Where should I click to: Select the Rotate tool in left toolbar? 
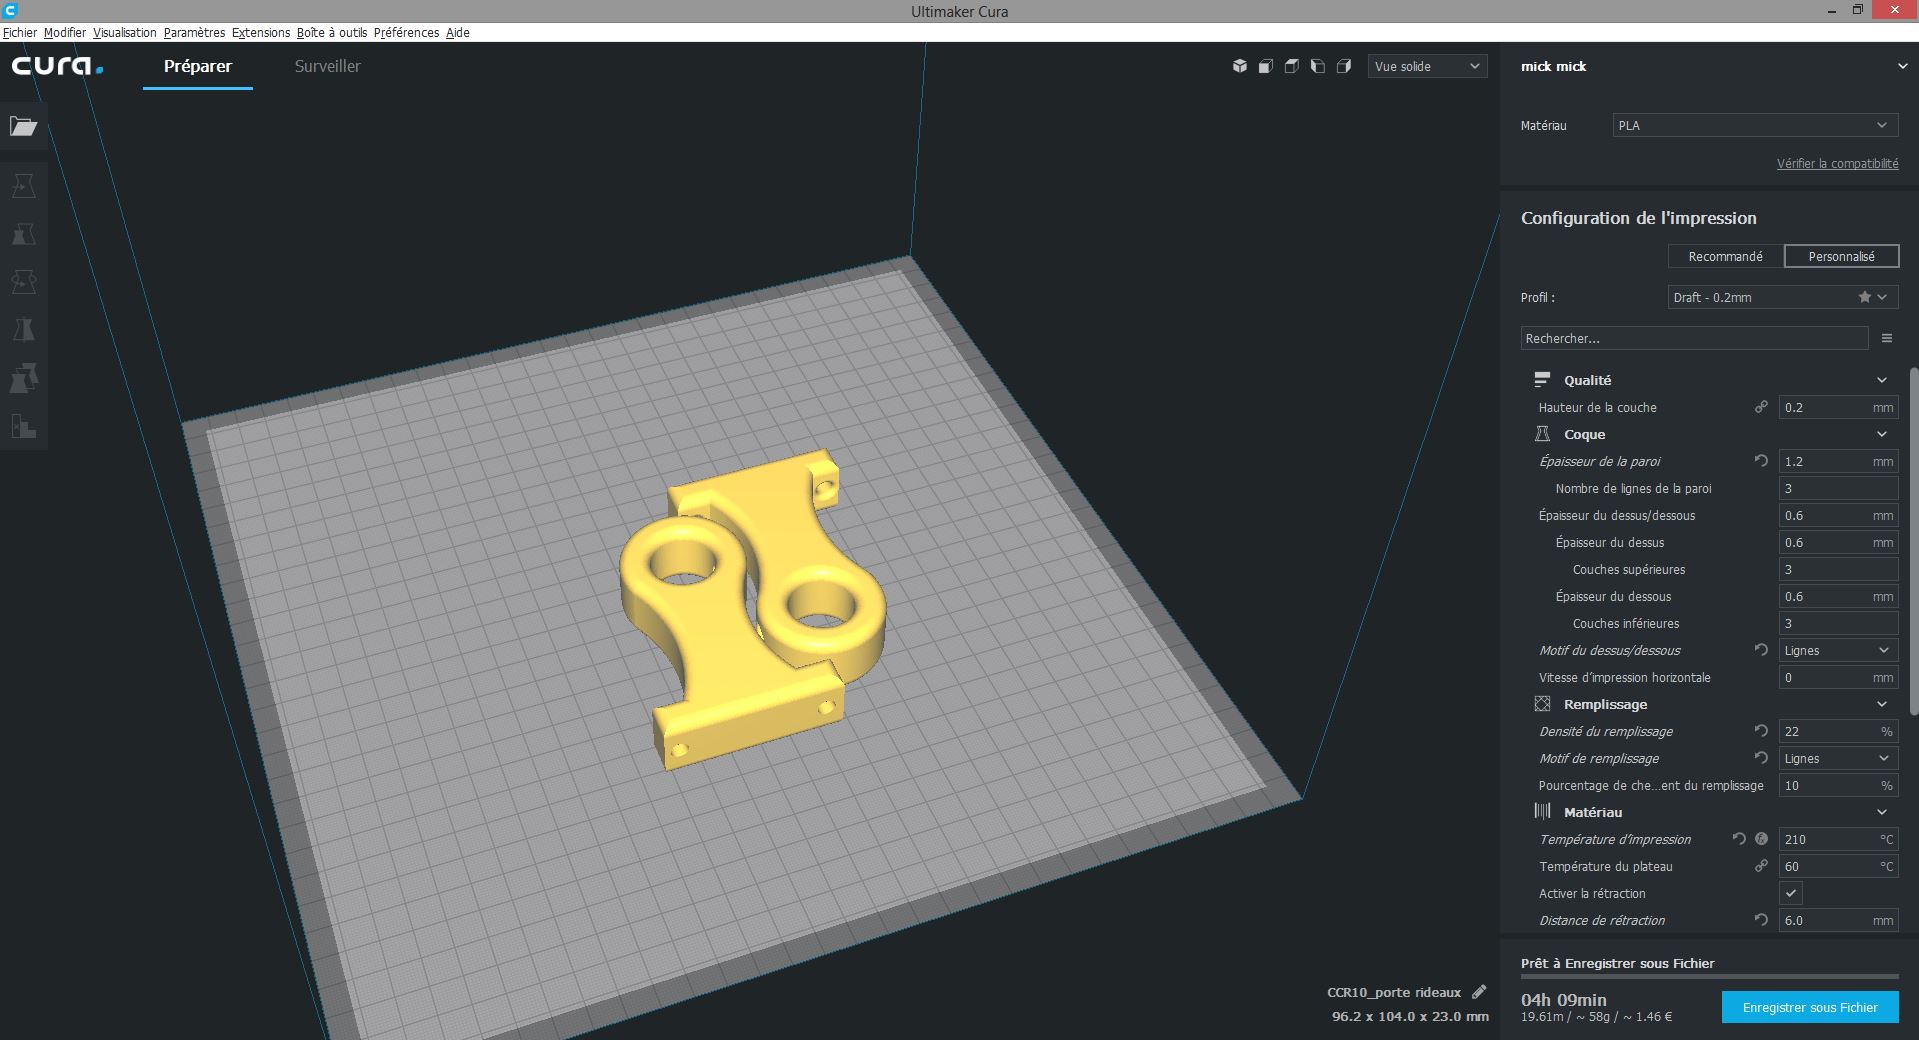click(23, 282)
